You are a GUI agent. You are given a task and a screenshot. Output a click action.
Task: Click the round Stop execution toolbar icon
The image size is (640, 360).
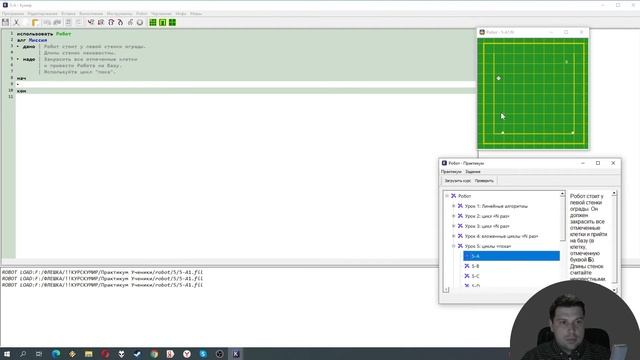(140, 22)
